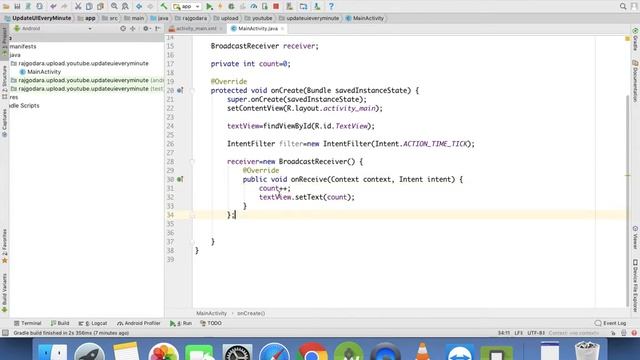640x360 pixels.
Task: Click the red Stop button
Action: [276, 6]
